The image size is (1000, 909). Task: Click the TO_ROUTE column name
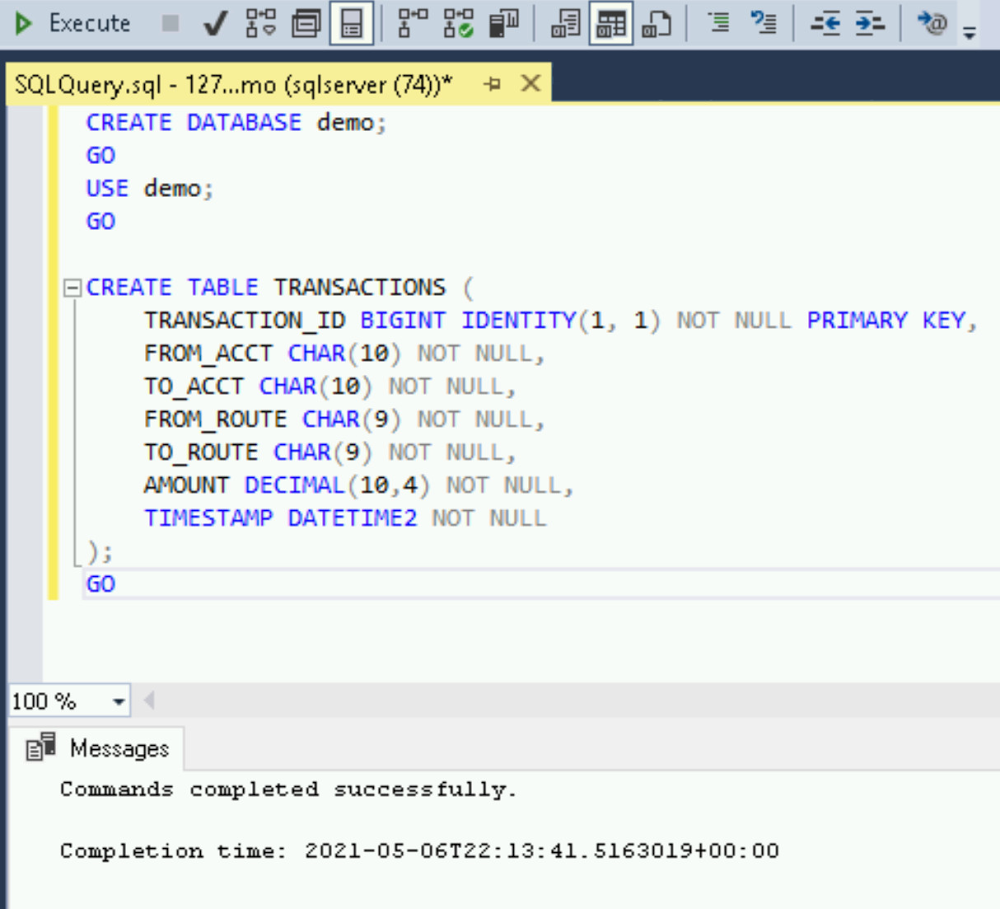tap(201, 453)
